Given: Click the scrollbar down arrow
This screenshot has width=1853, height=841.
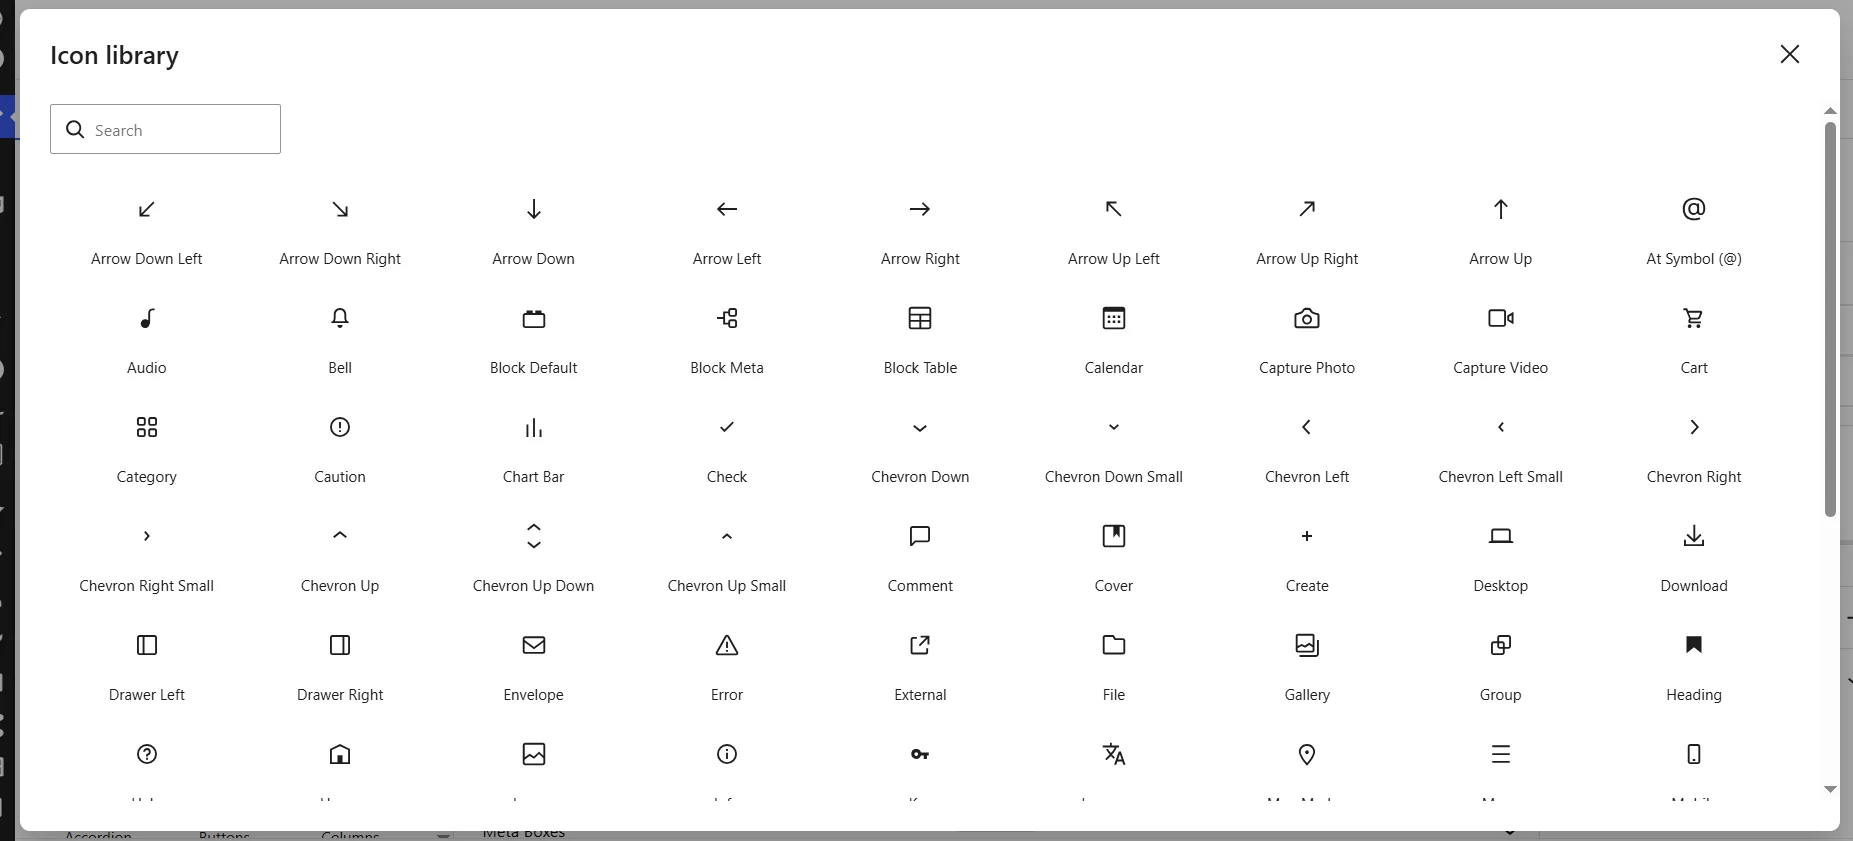Looking at the screenshot, I should pyautogui.click(x=1830, y=789).
